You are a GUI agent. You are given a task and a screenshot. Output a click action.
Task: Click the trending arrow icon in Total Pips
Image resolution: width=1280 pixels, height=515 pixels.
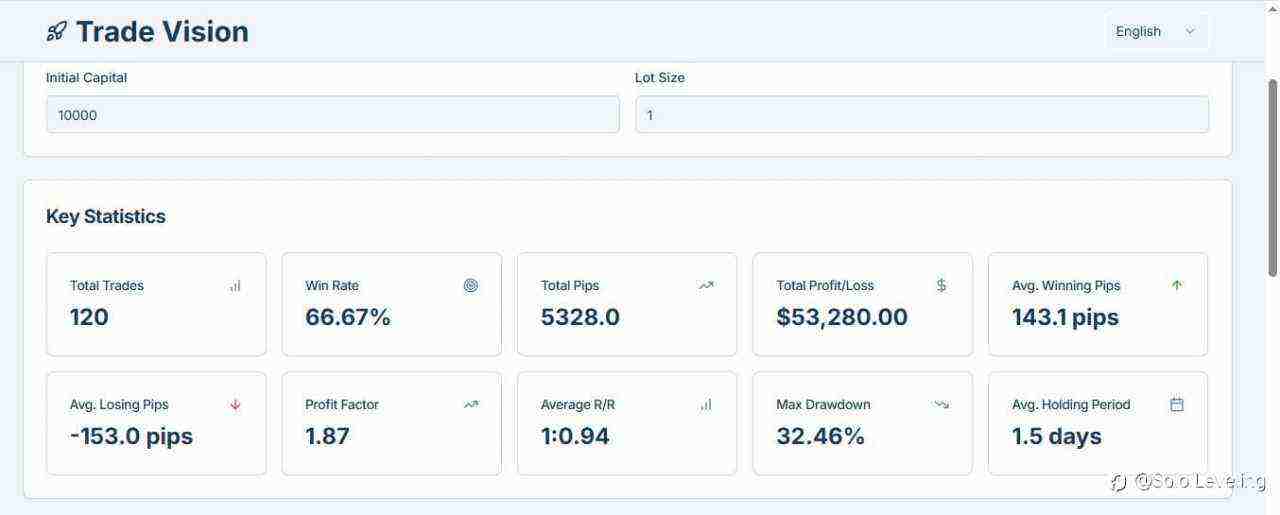coord(706,285)
